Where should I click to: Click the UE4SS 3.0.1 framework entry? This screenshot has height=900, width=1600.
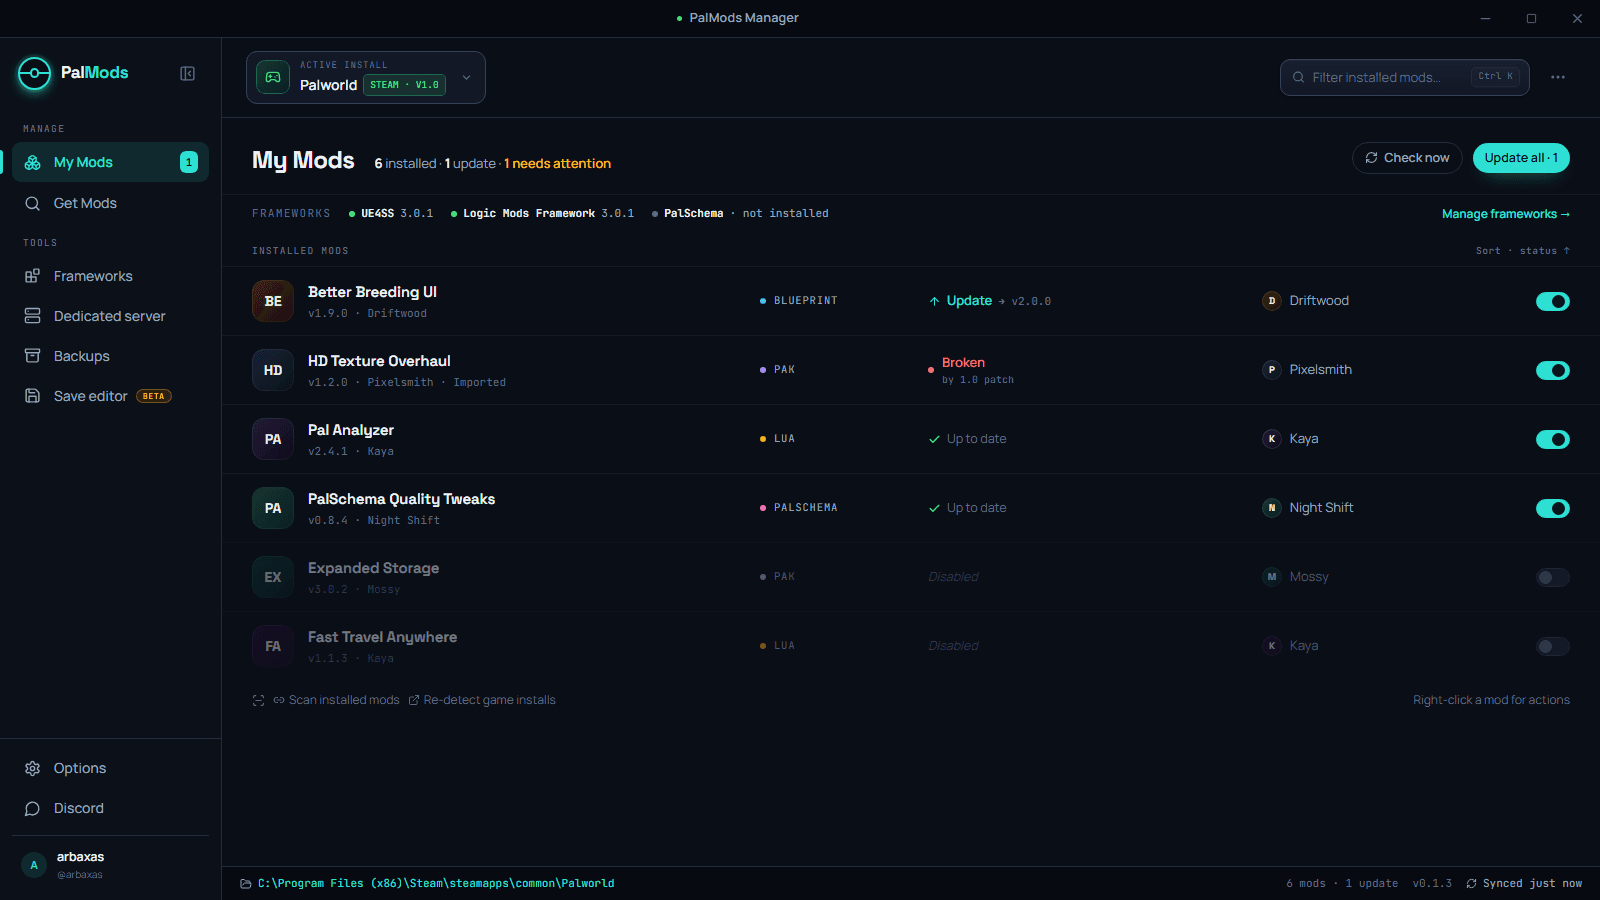(x=391, y=214)
